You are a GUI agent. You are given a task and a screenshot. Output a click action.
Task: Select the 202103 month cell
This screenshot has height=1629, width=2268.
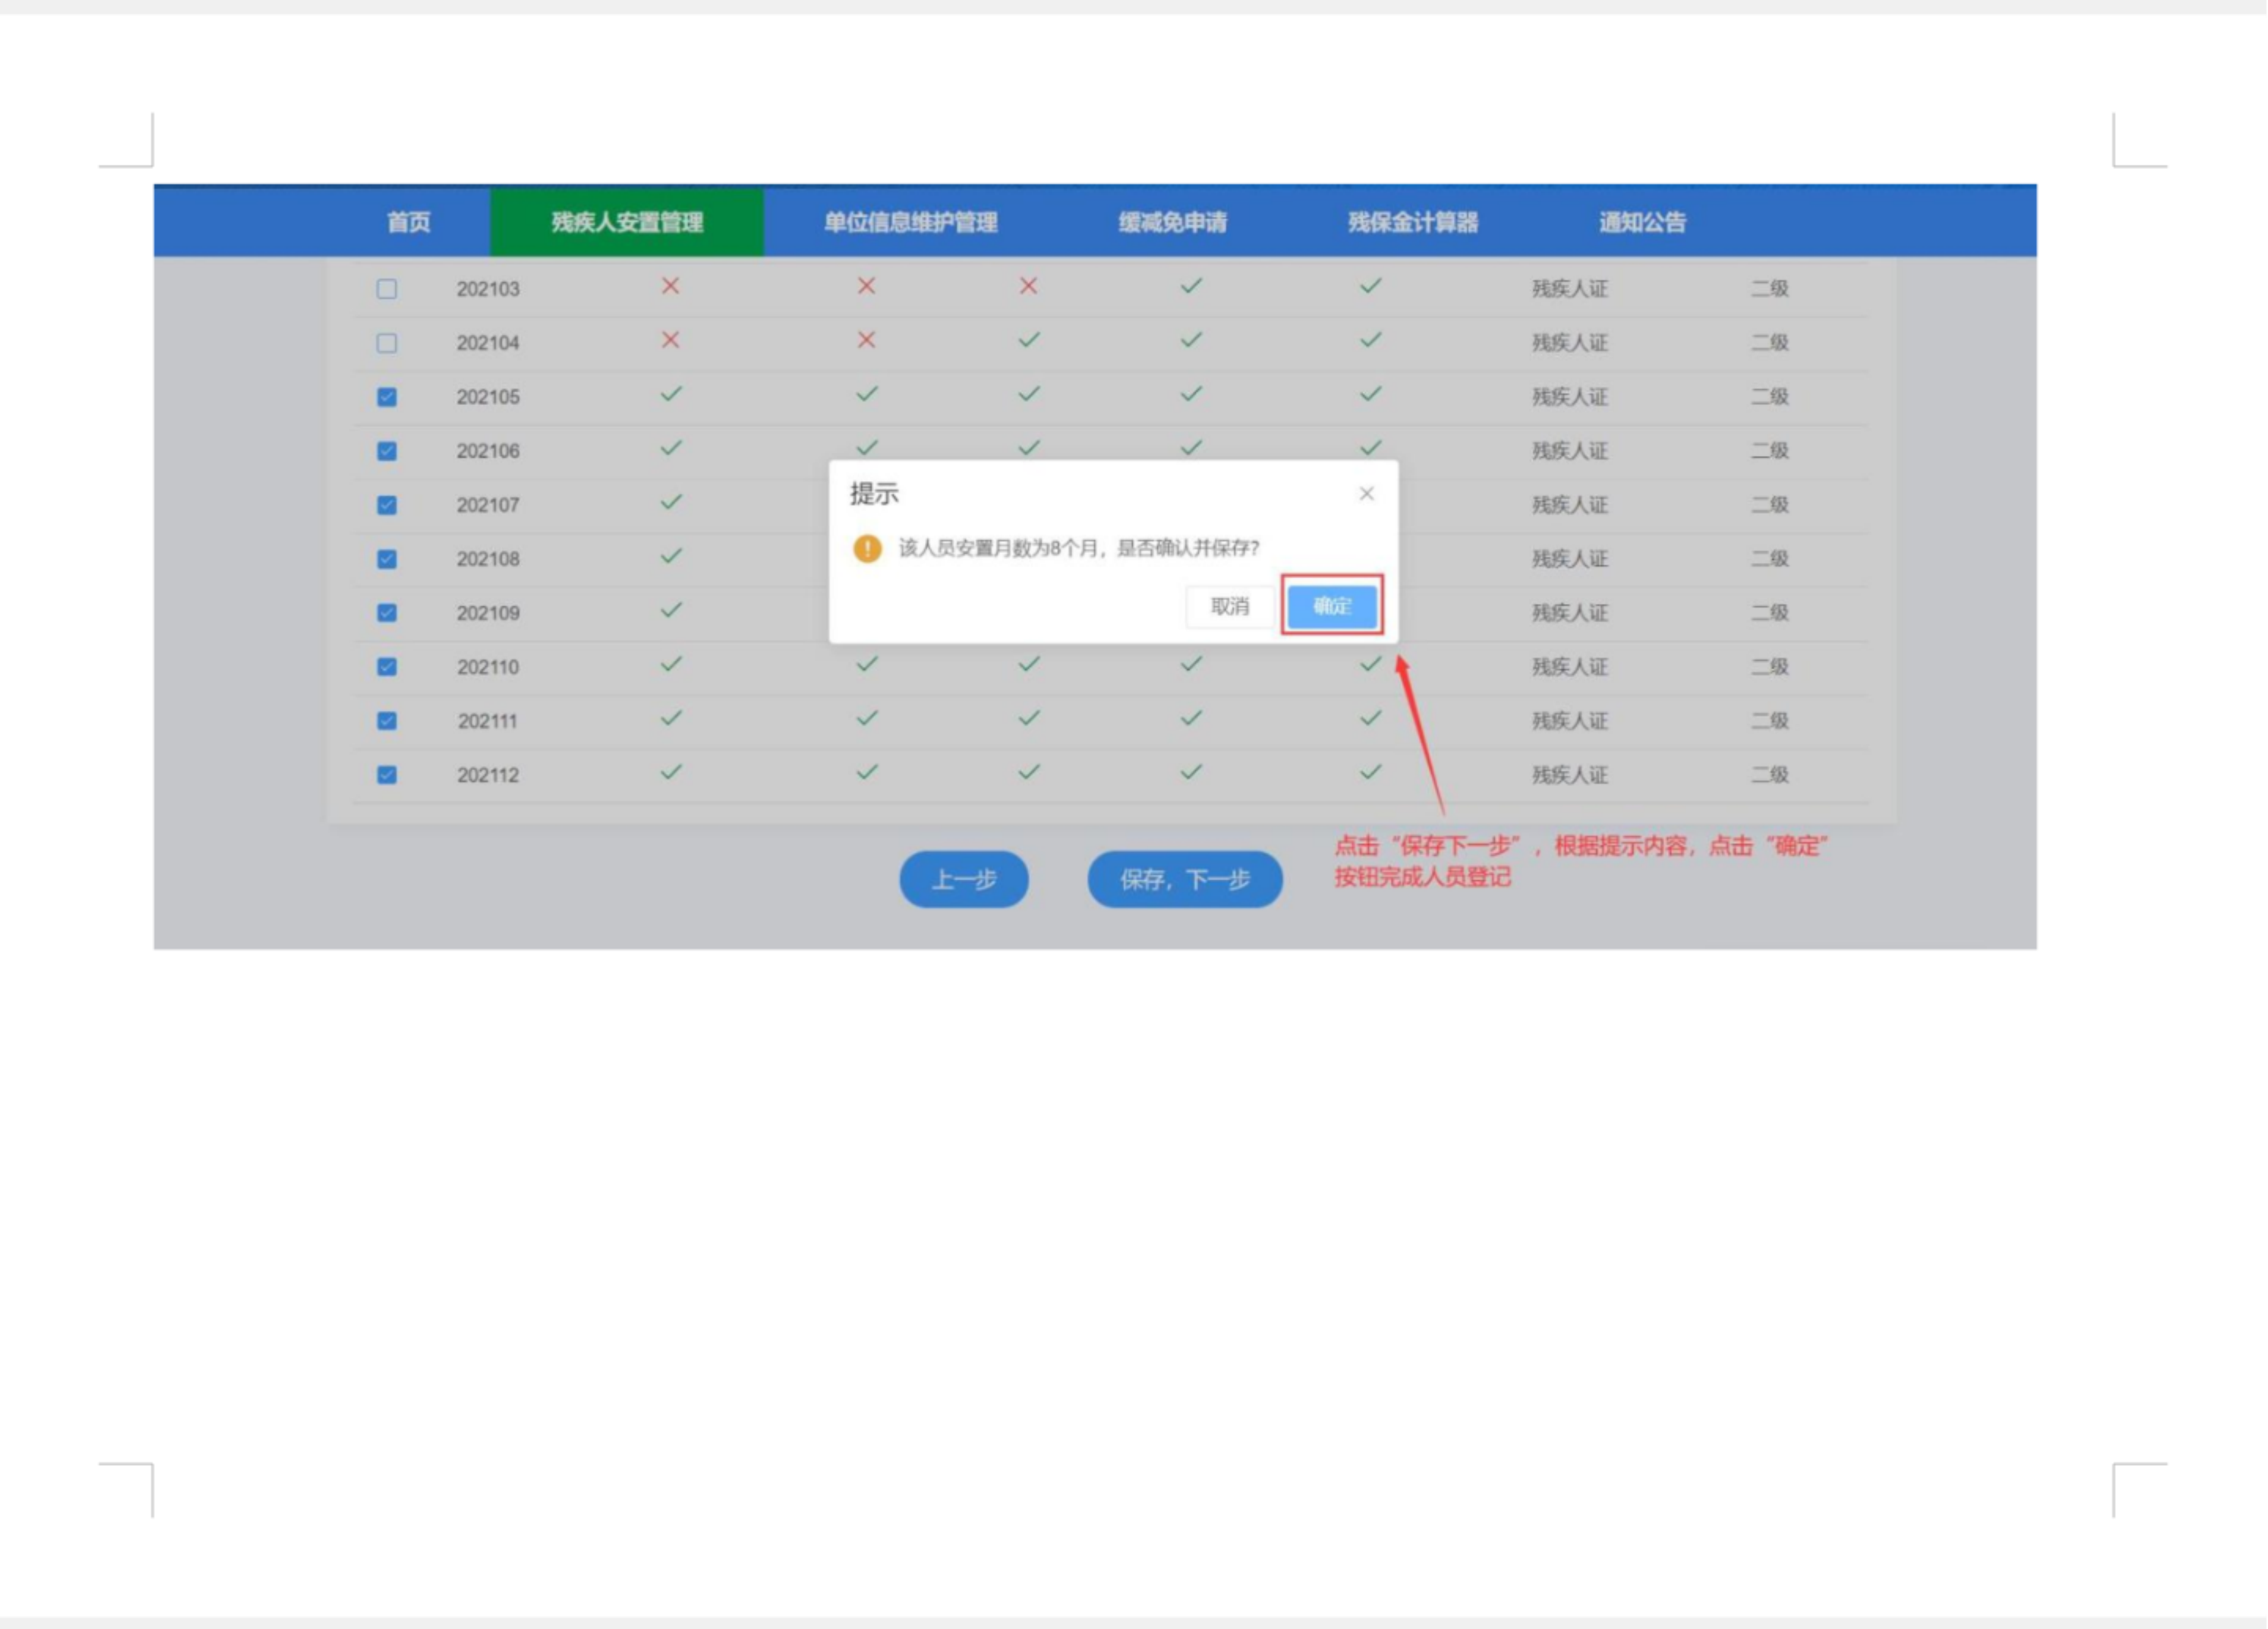pyautogui.click(x=488, y=289)
